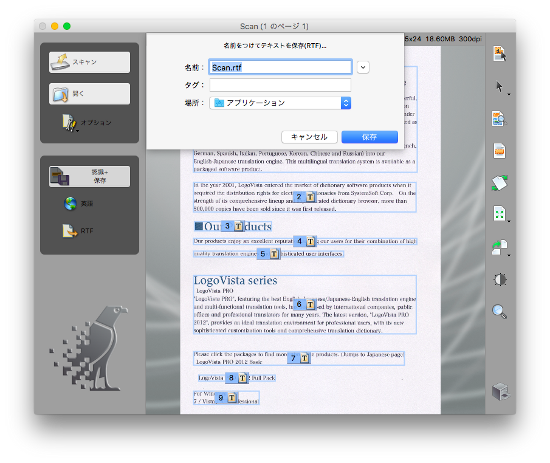
Task: Click text region marker 6
Action: 304,304
